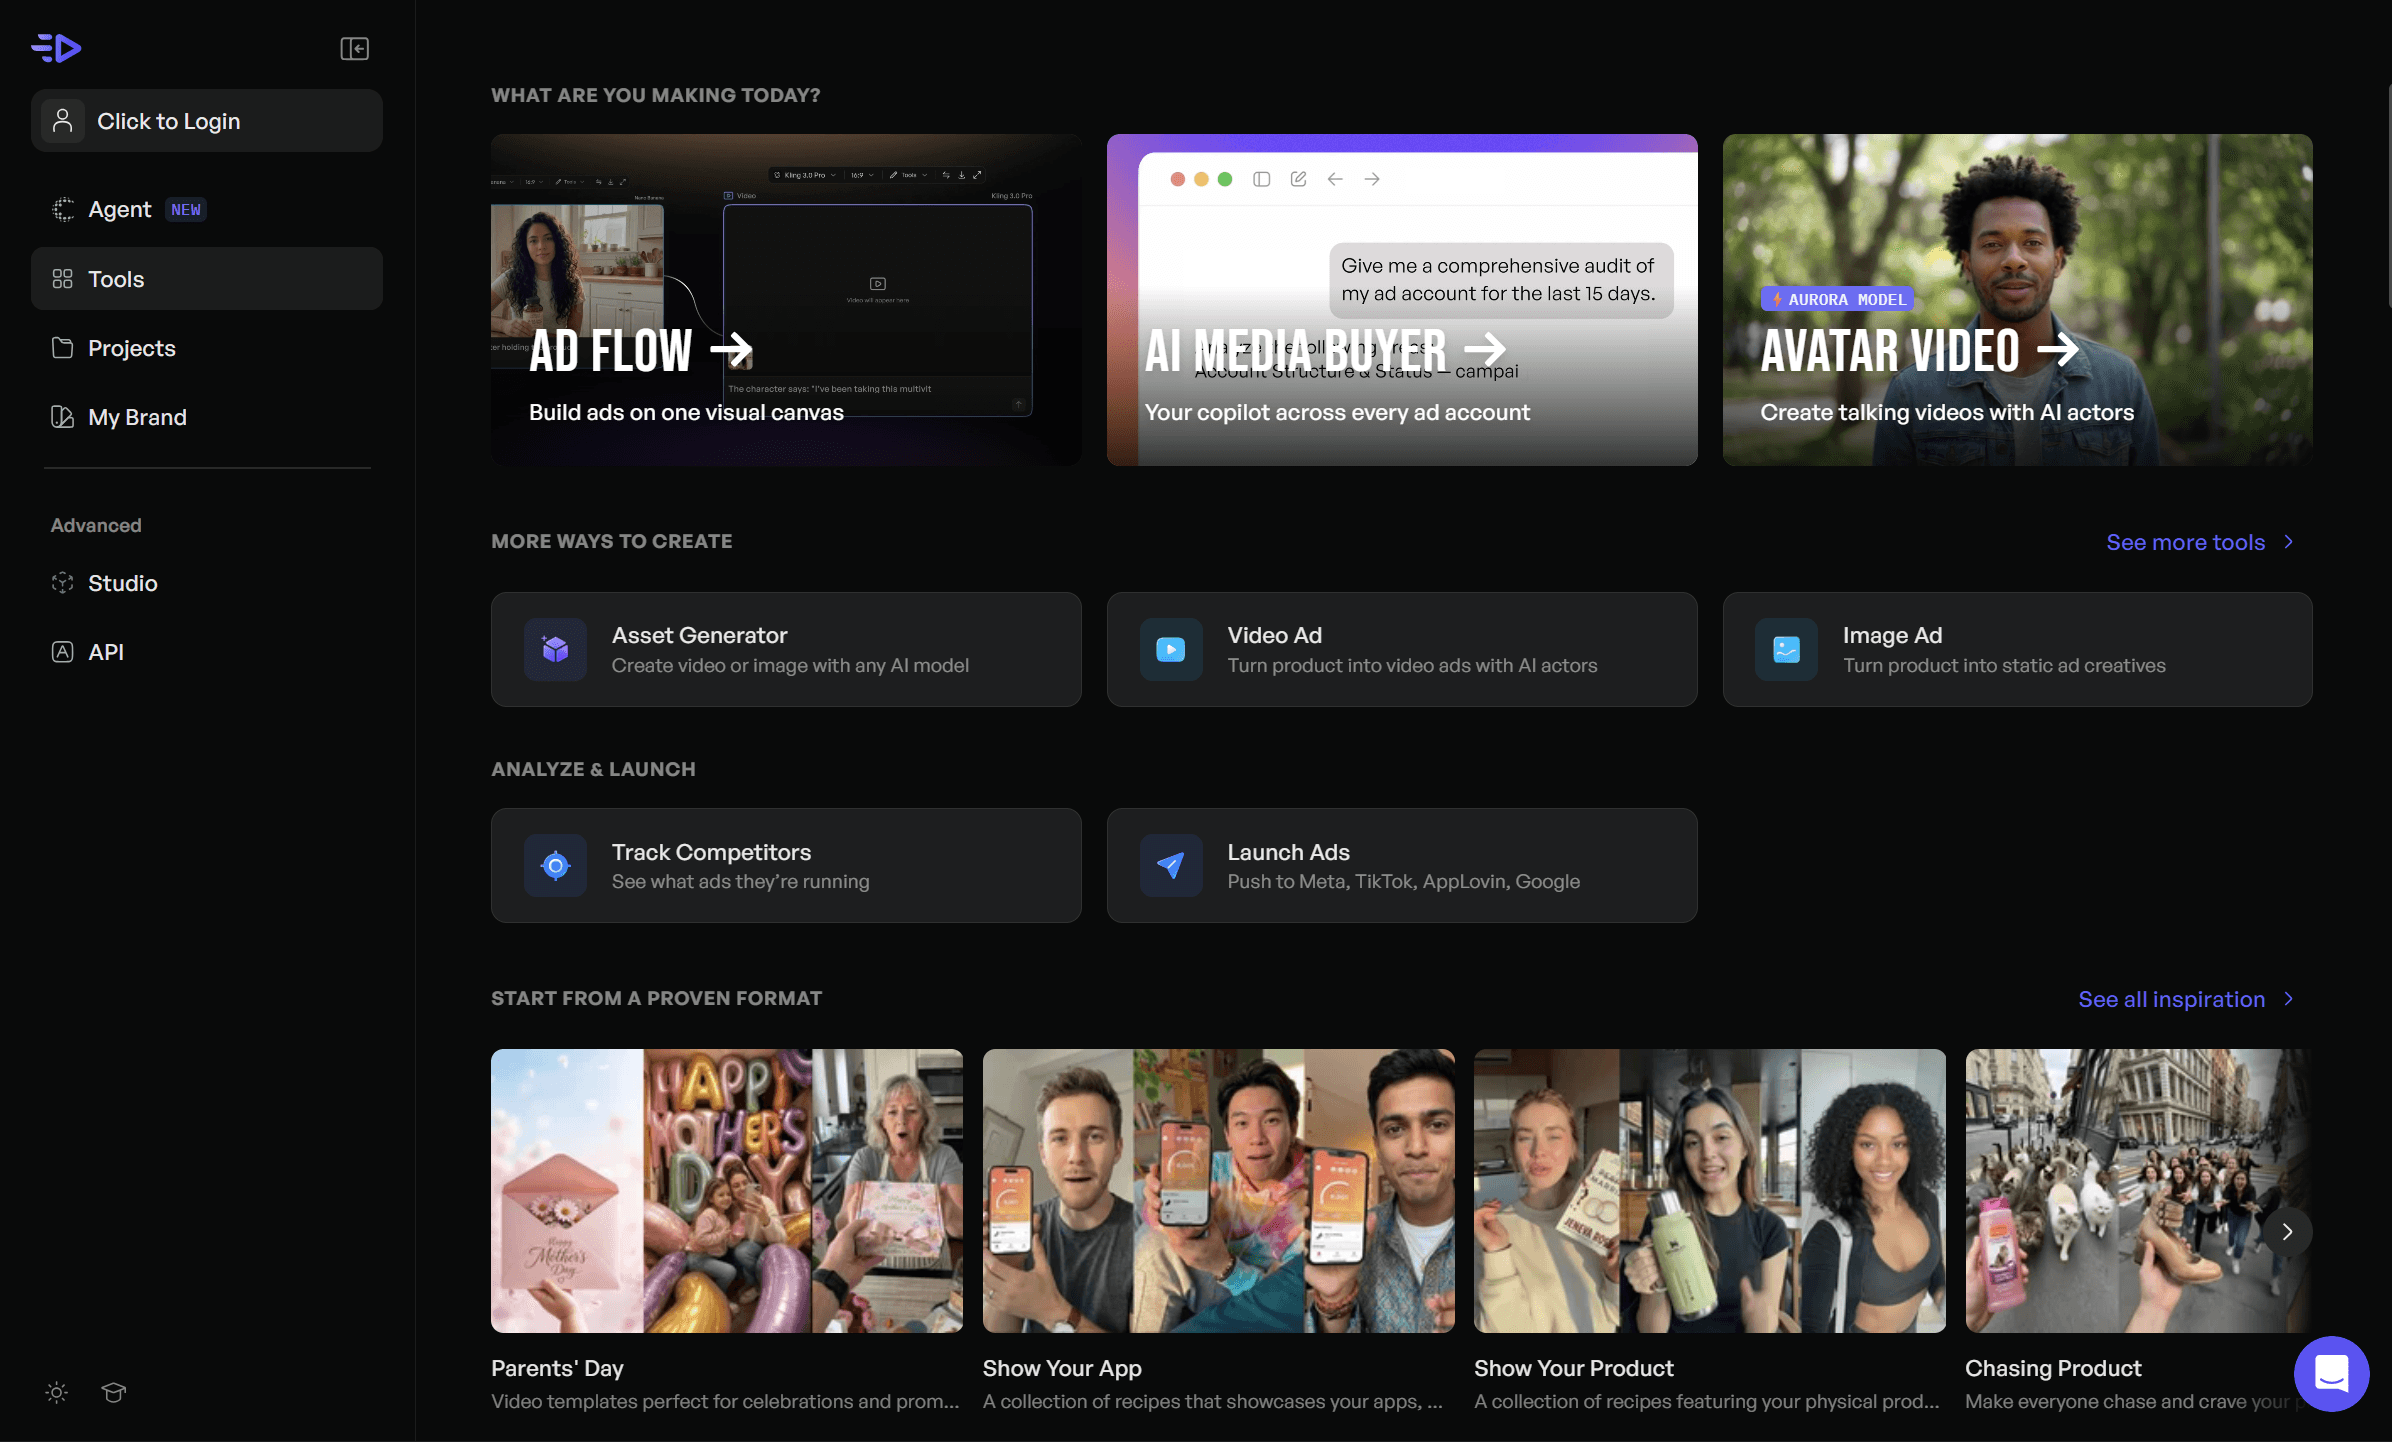Open the Ad Flow banner card
Viewport: 2392px width, 1442px height.
pyautogui.click(x=786, y=300)
